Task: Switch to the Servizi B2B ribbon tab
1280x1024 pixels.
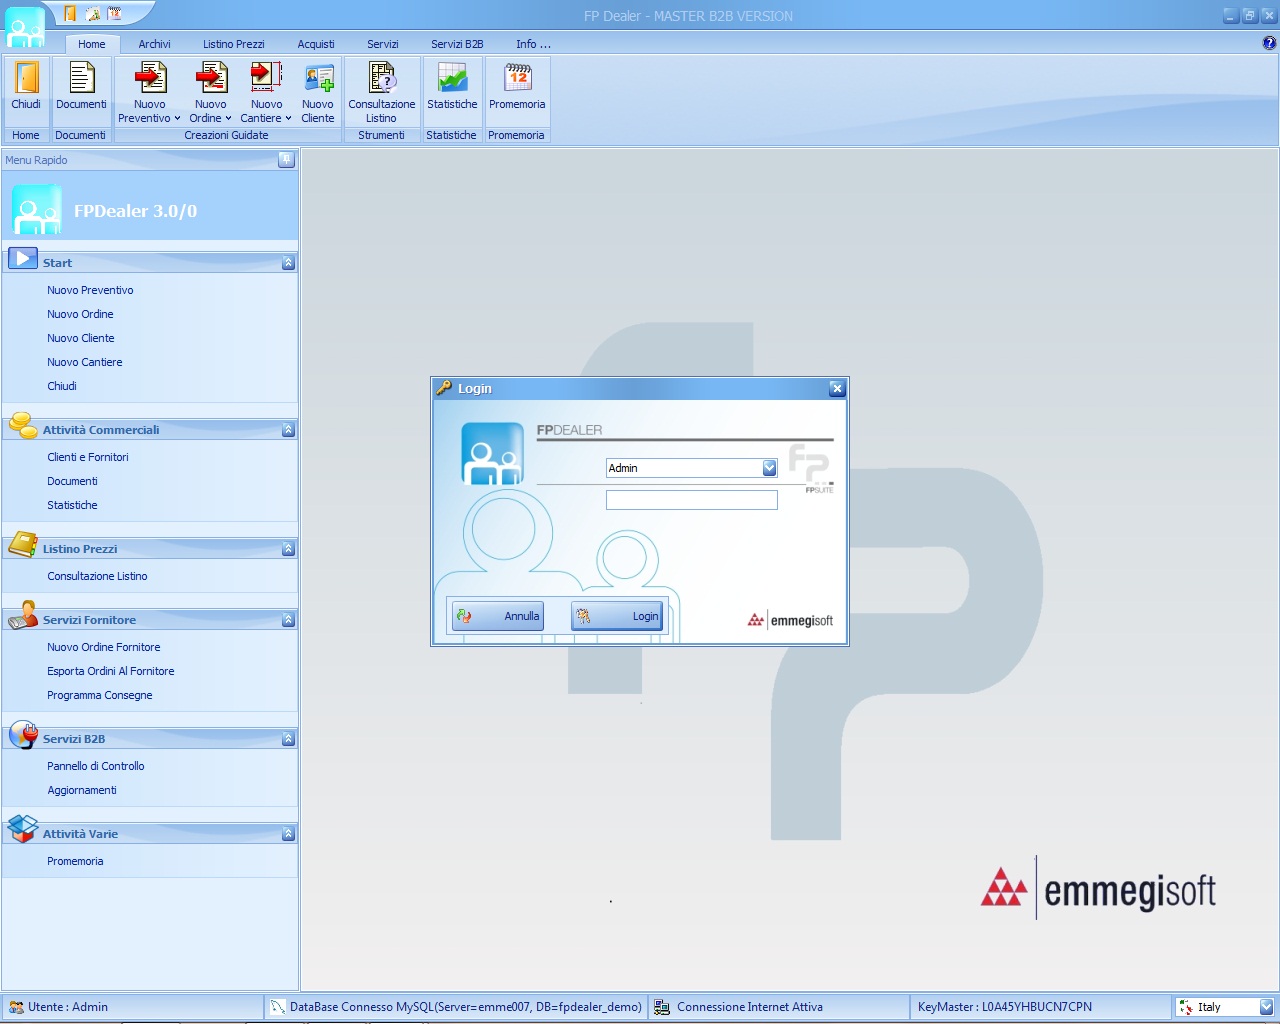Action: (x=457, y=44)
